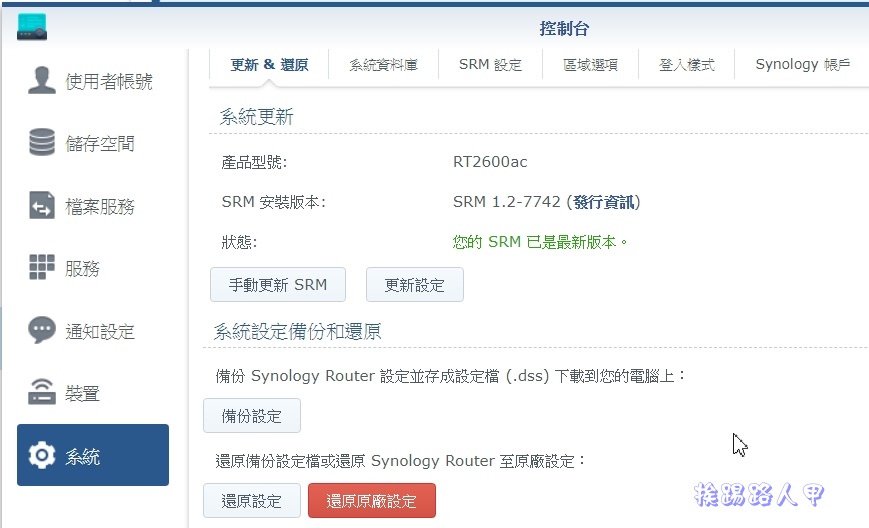869x528 pixels.
Task: Open the 檔案服務 file services icon
Action: click(x=42, y=205)
